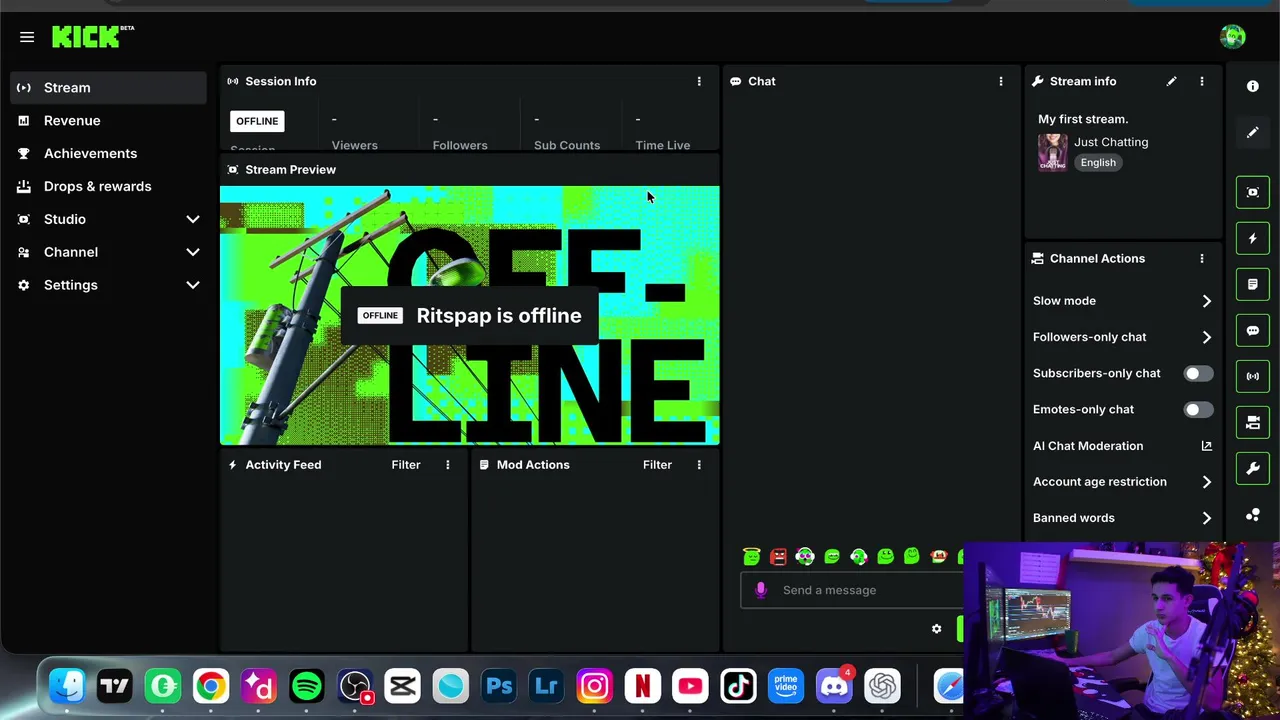
Task: Open Discord from the dock
Action: [834, 686]
